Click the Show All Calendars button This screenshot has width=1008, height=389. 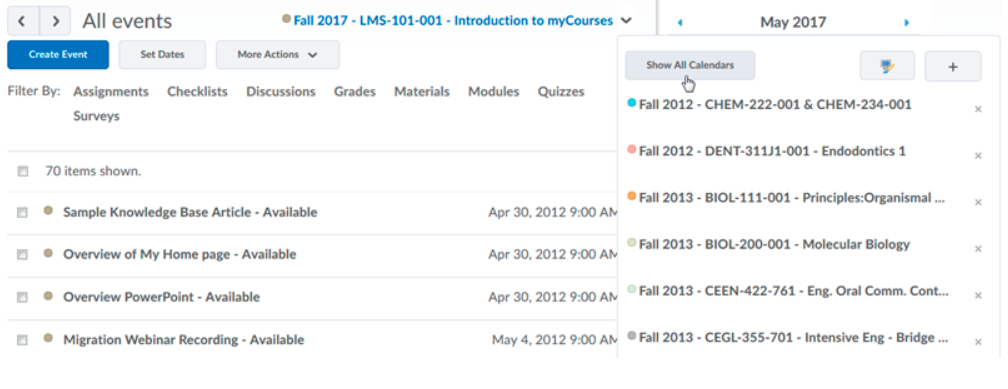(690, 66)
